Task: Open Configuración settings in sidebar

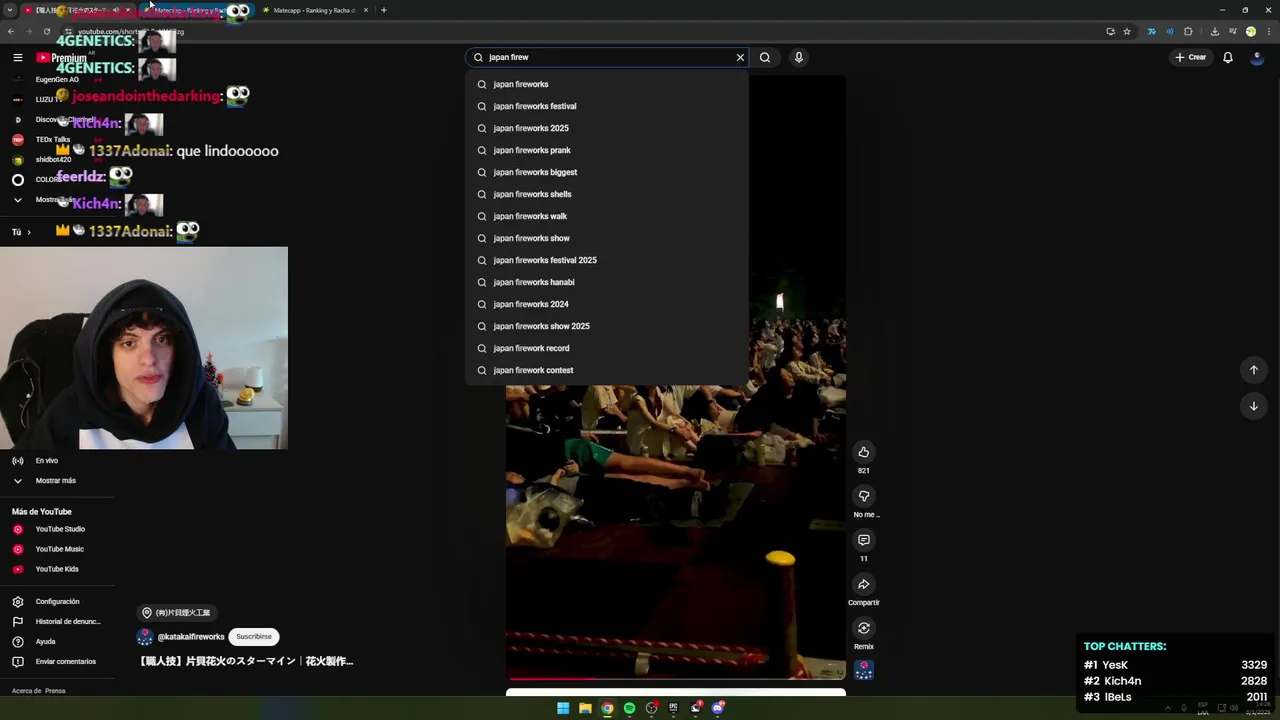Action: [x=57, y=602]
